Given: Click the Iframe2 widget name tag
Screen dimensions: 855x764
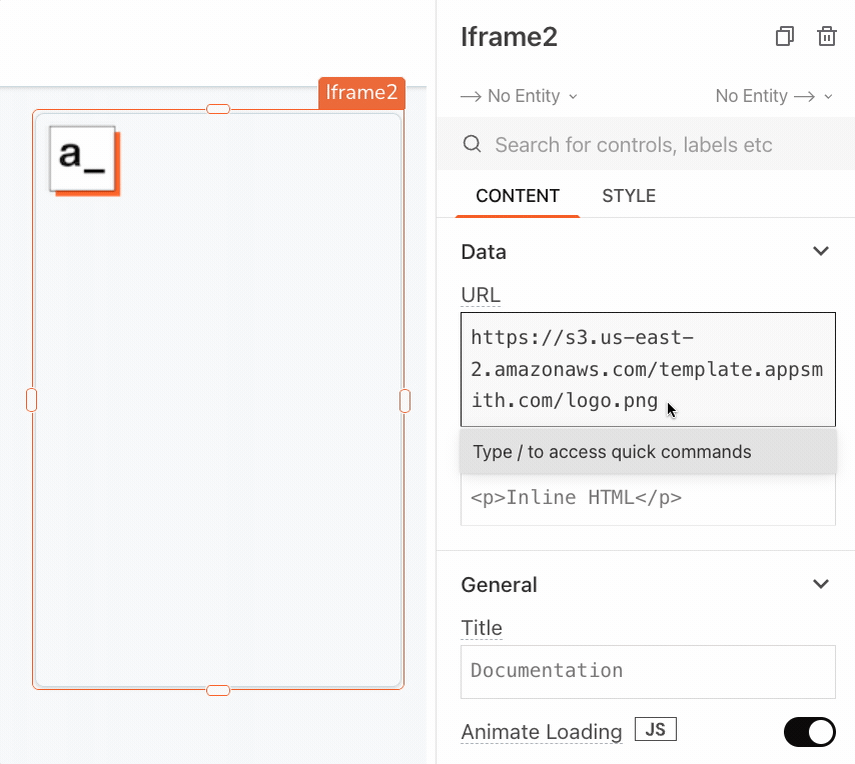Looking at the screenshot, I should click(x=361, y=93).
